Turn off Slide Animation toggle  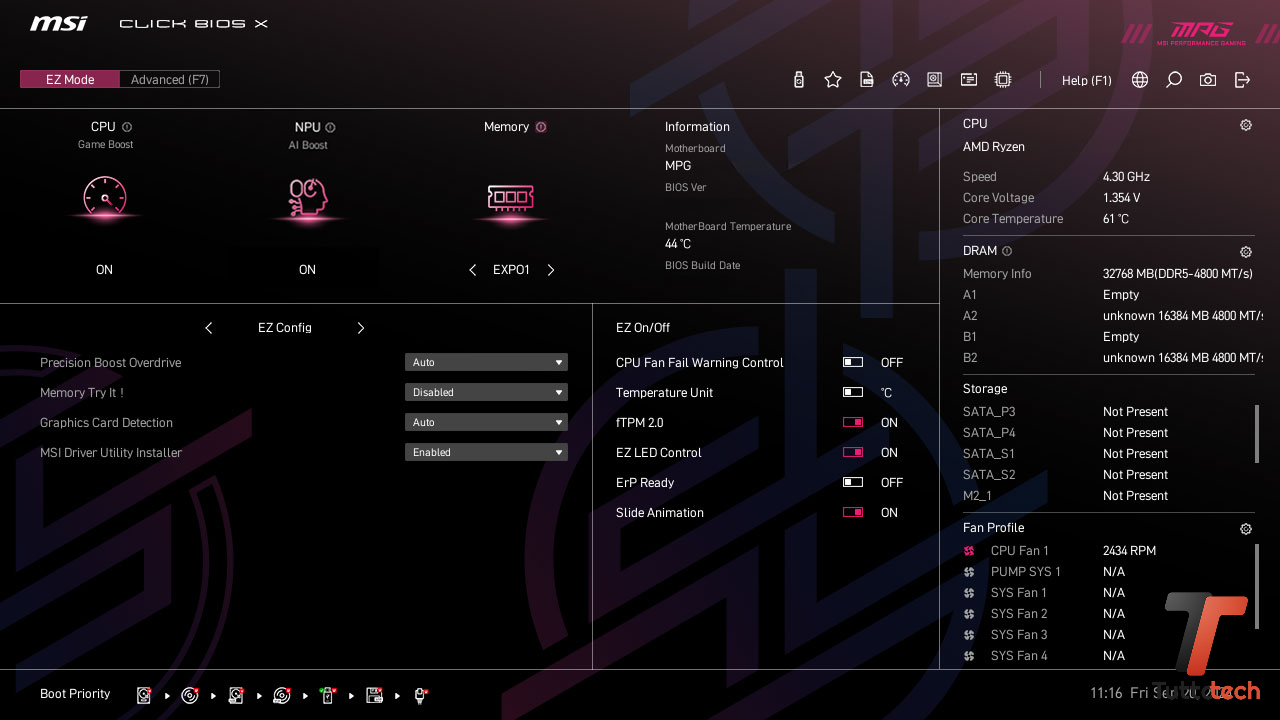(x=853, y=513)
